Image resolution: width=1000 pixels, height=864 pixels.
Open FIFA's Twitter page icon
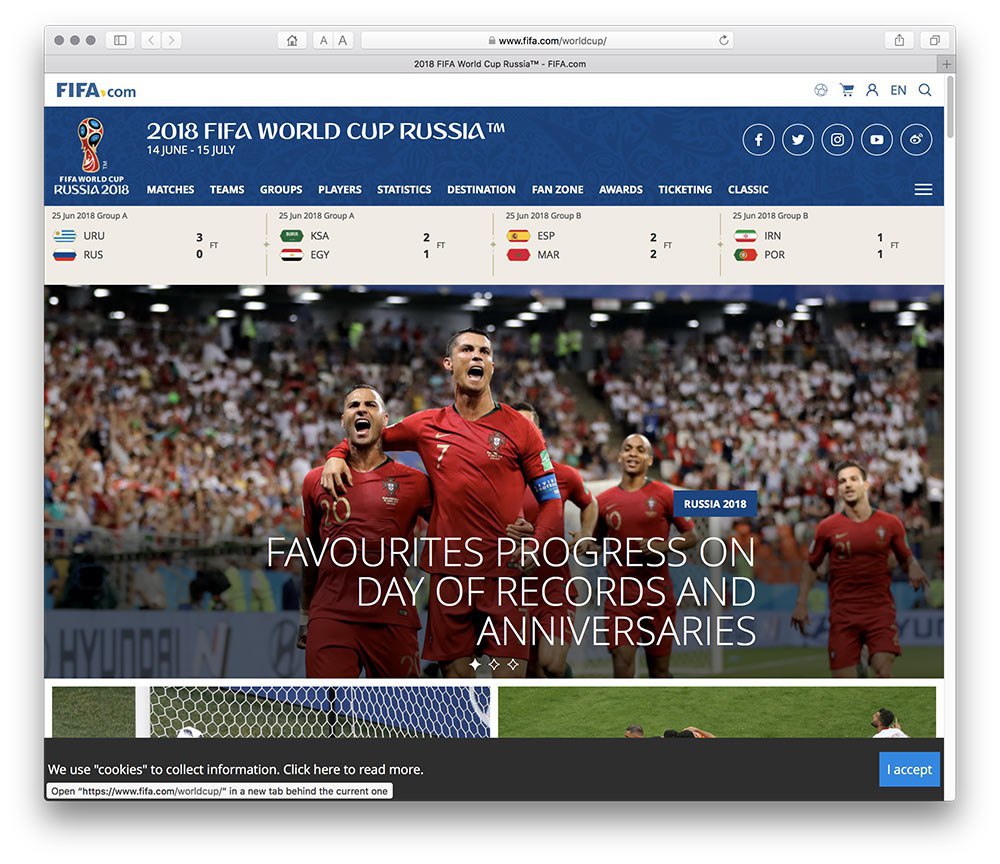coord(798,140)
